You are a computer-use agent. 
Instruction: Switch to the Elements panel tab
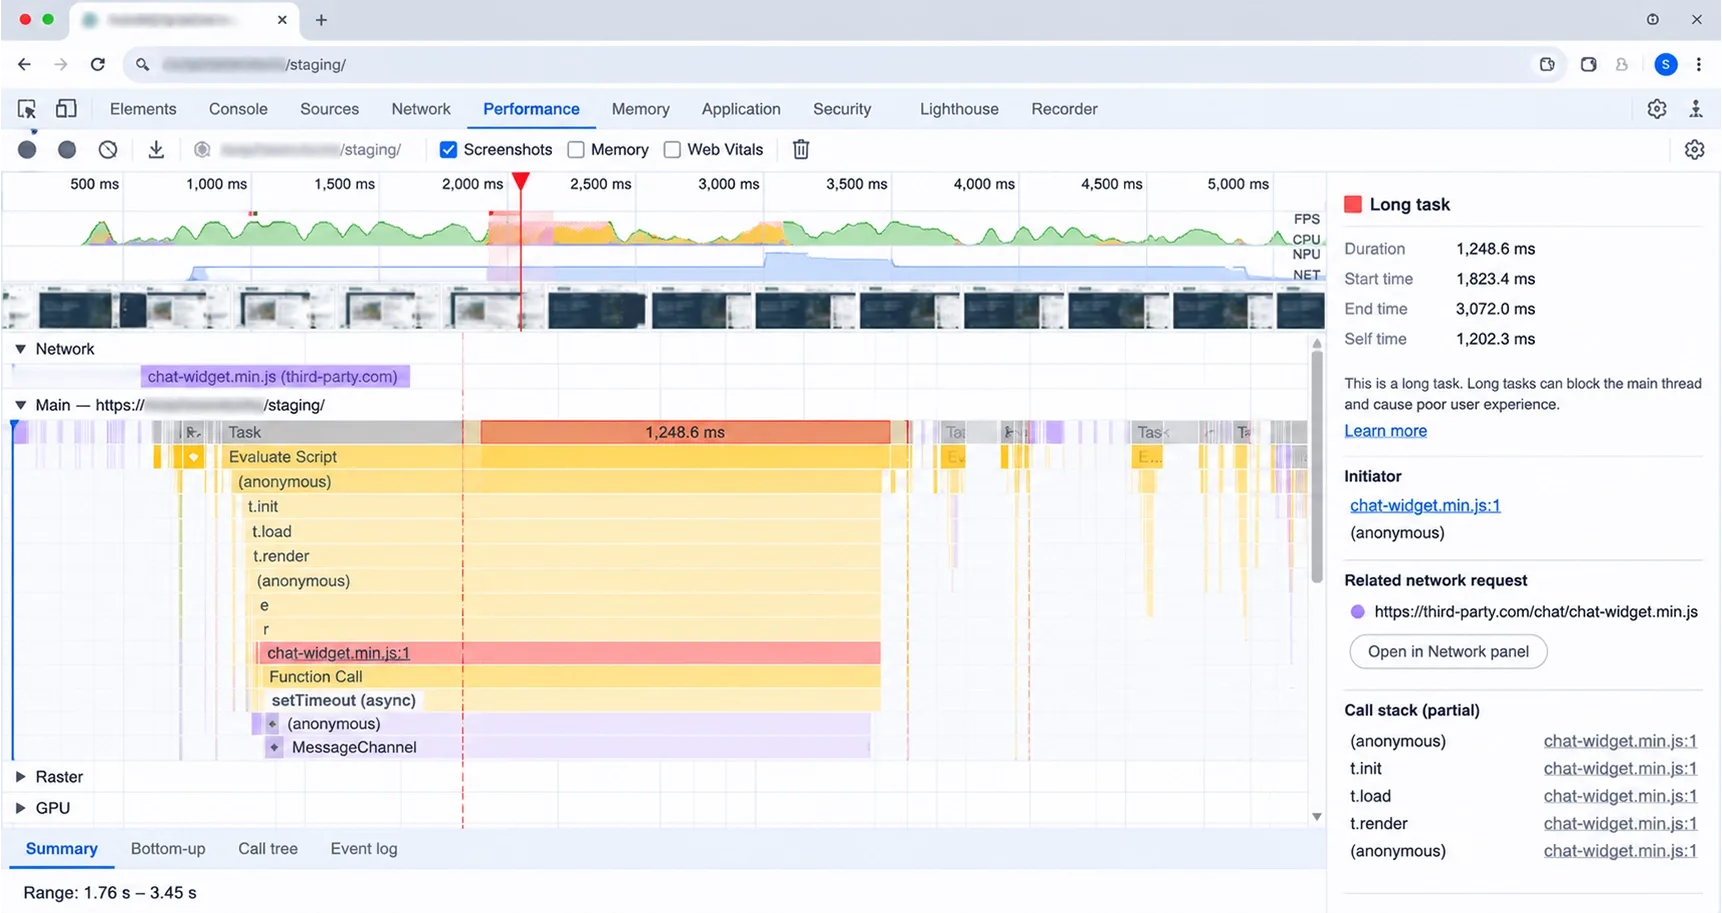pos(143,109)
